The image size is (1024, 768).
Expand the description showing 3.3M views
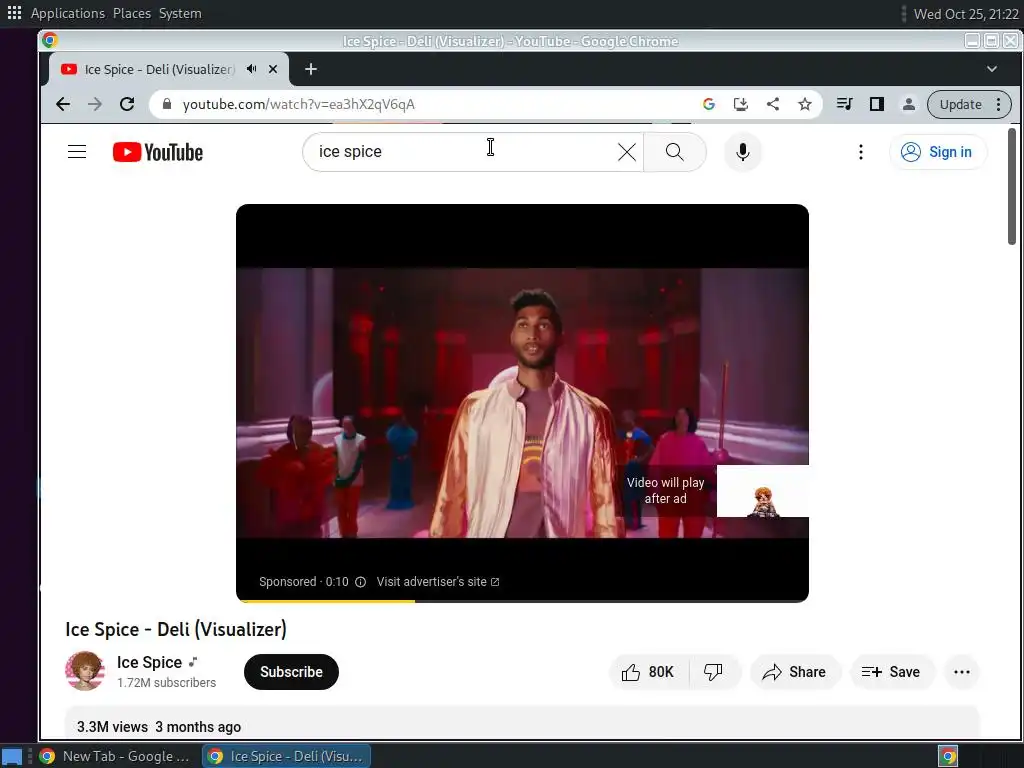(522, 722)
